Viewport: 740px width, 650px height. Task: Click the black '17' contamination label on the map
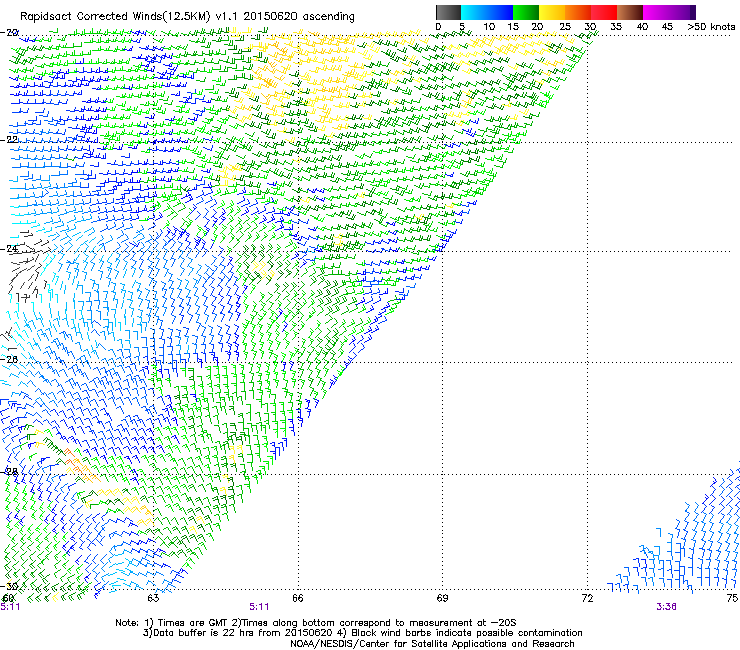pyautogui.click(x=23, y=298)
